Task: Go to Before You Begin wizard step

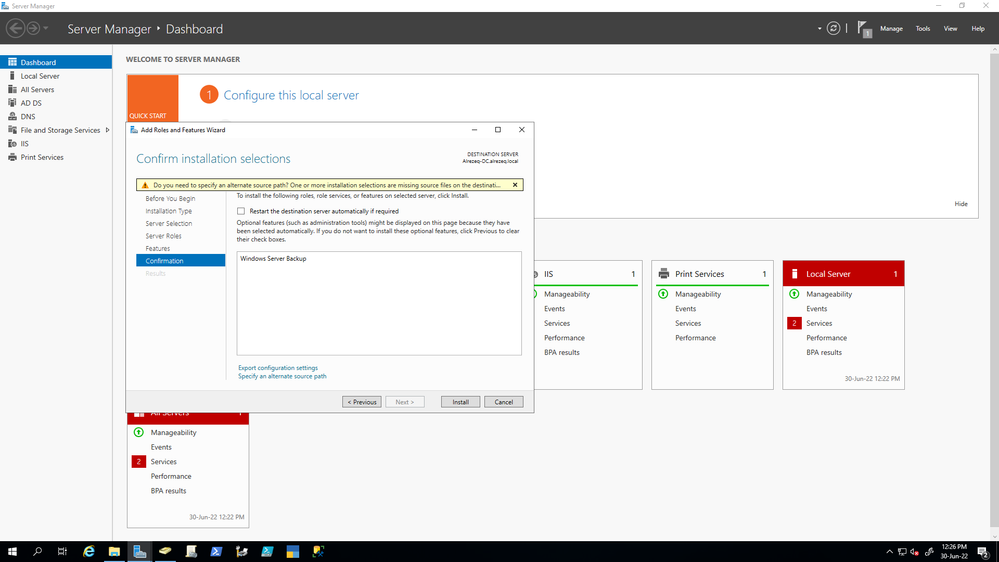Action: tap(170, 199)
